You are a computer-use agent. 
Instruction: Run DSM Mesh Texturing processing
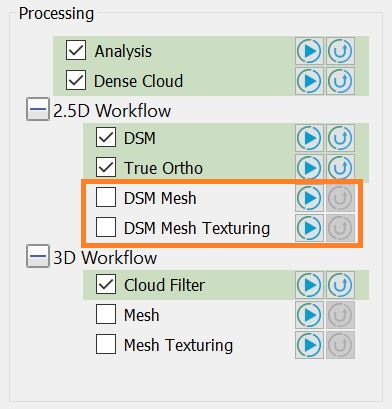point(309,228)
